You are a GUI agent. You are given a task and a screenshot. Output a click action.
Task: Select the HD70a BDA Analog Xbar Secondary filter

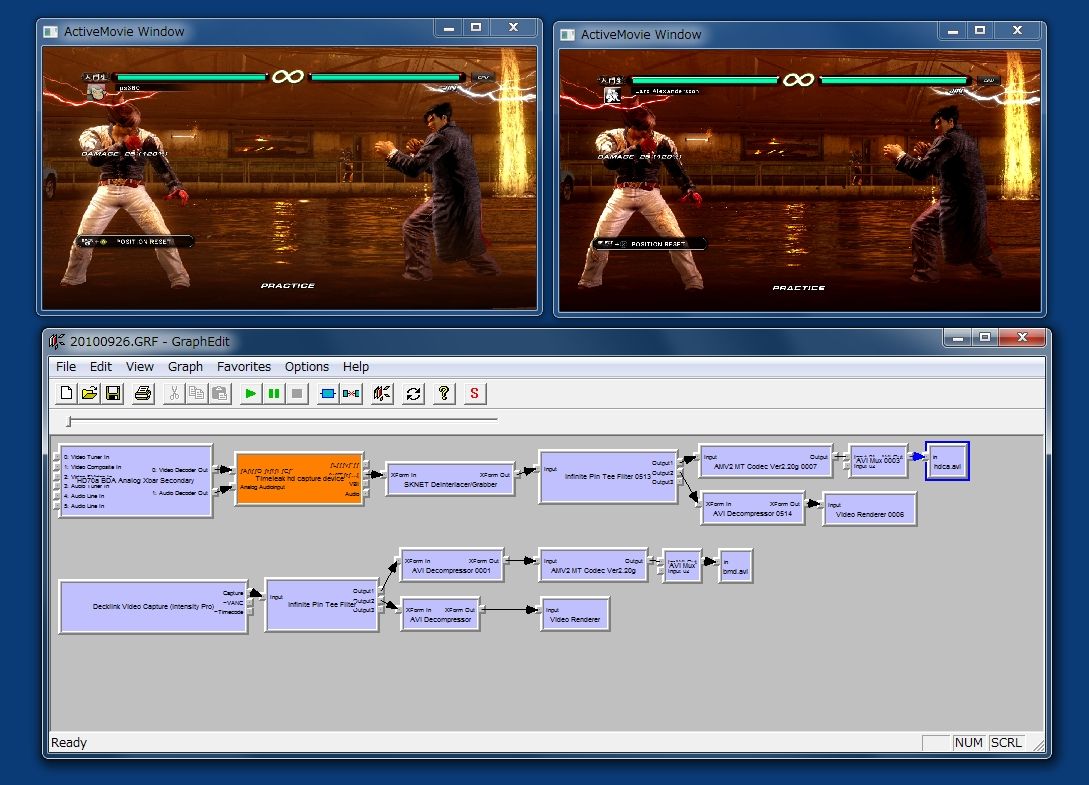[x=135, y=481]
